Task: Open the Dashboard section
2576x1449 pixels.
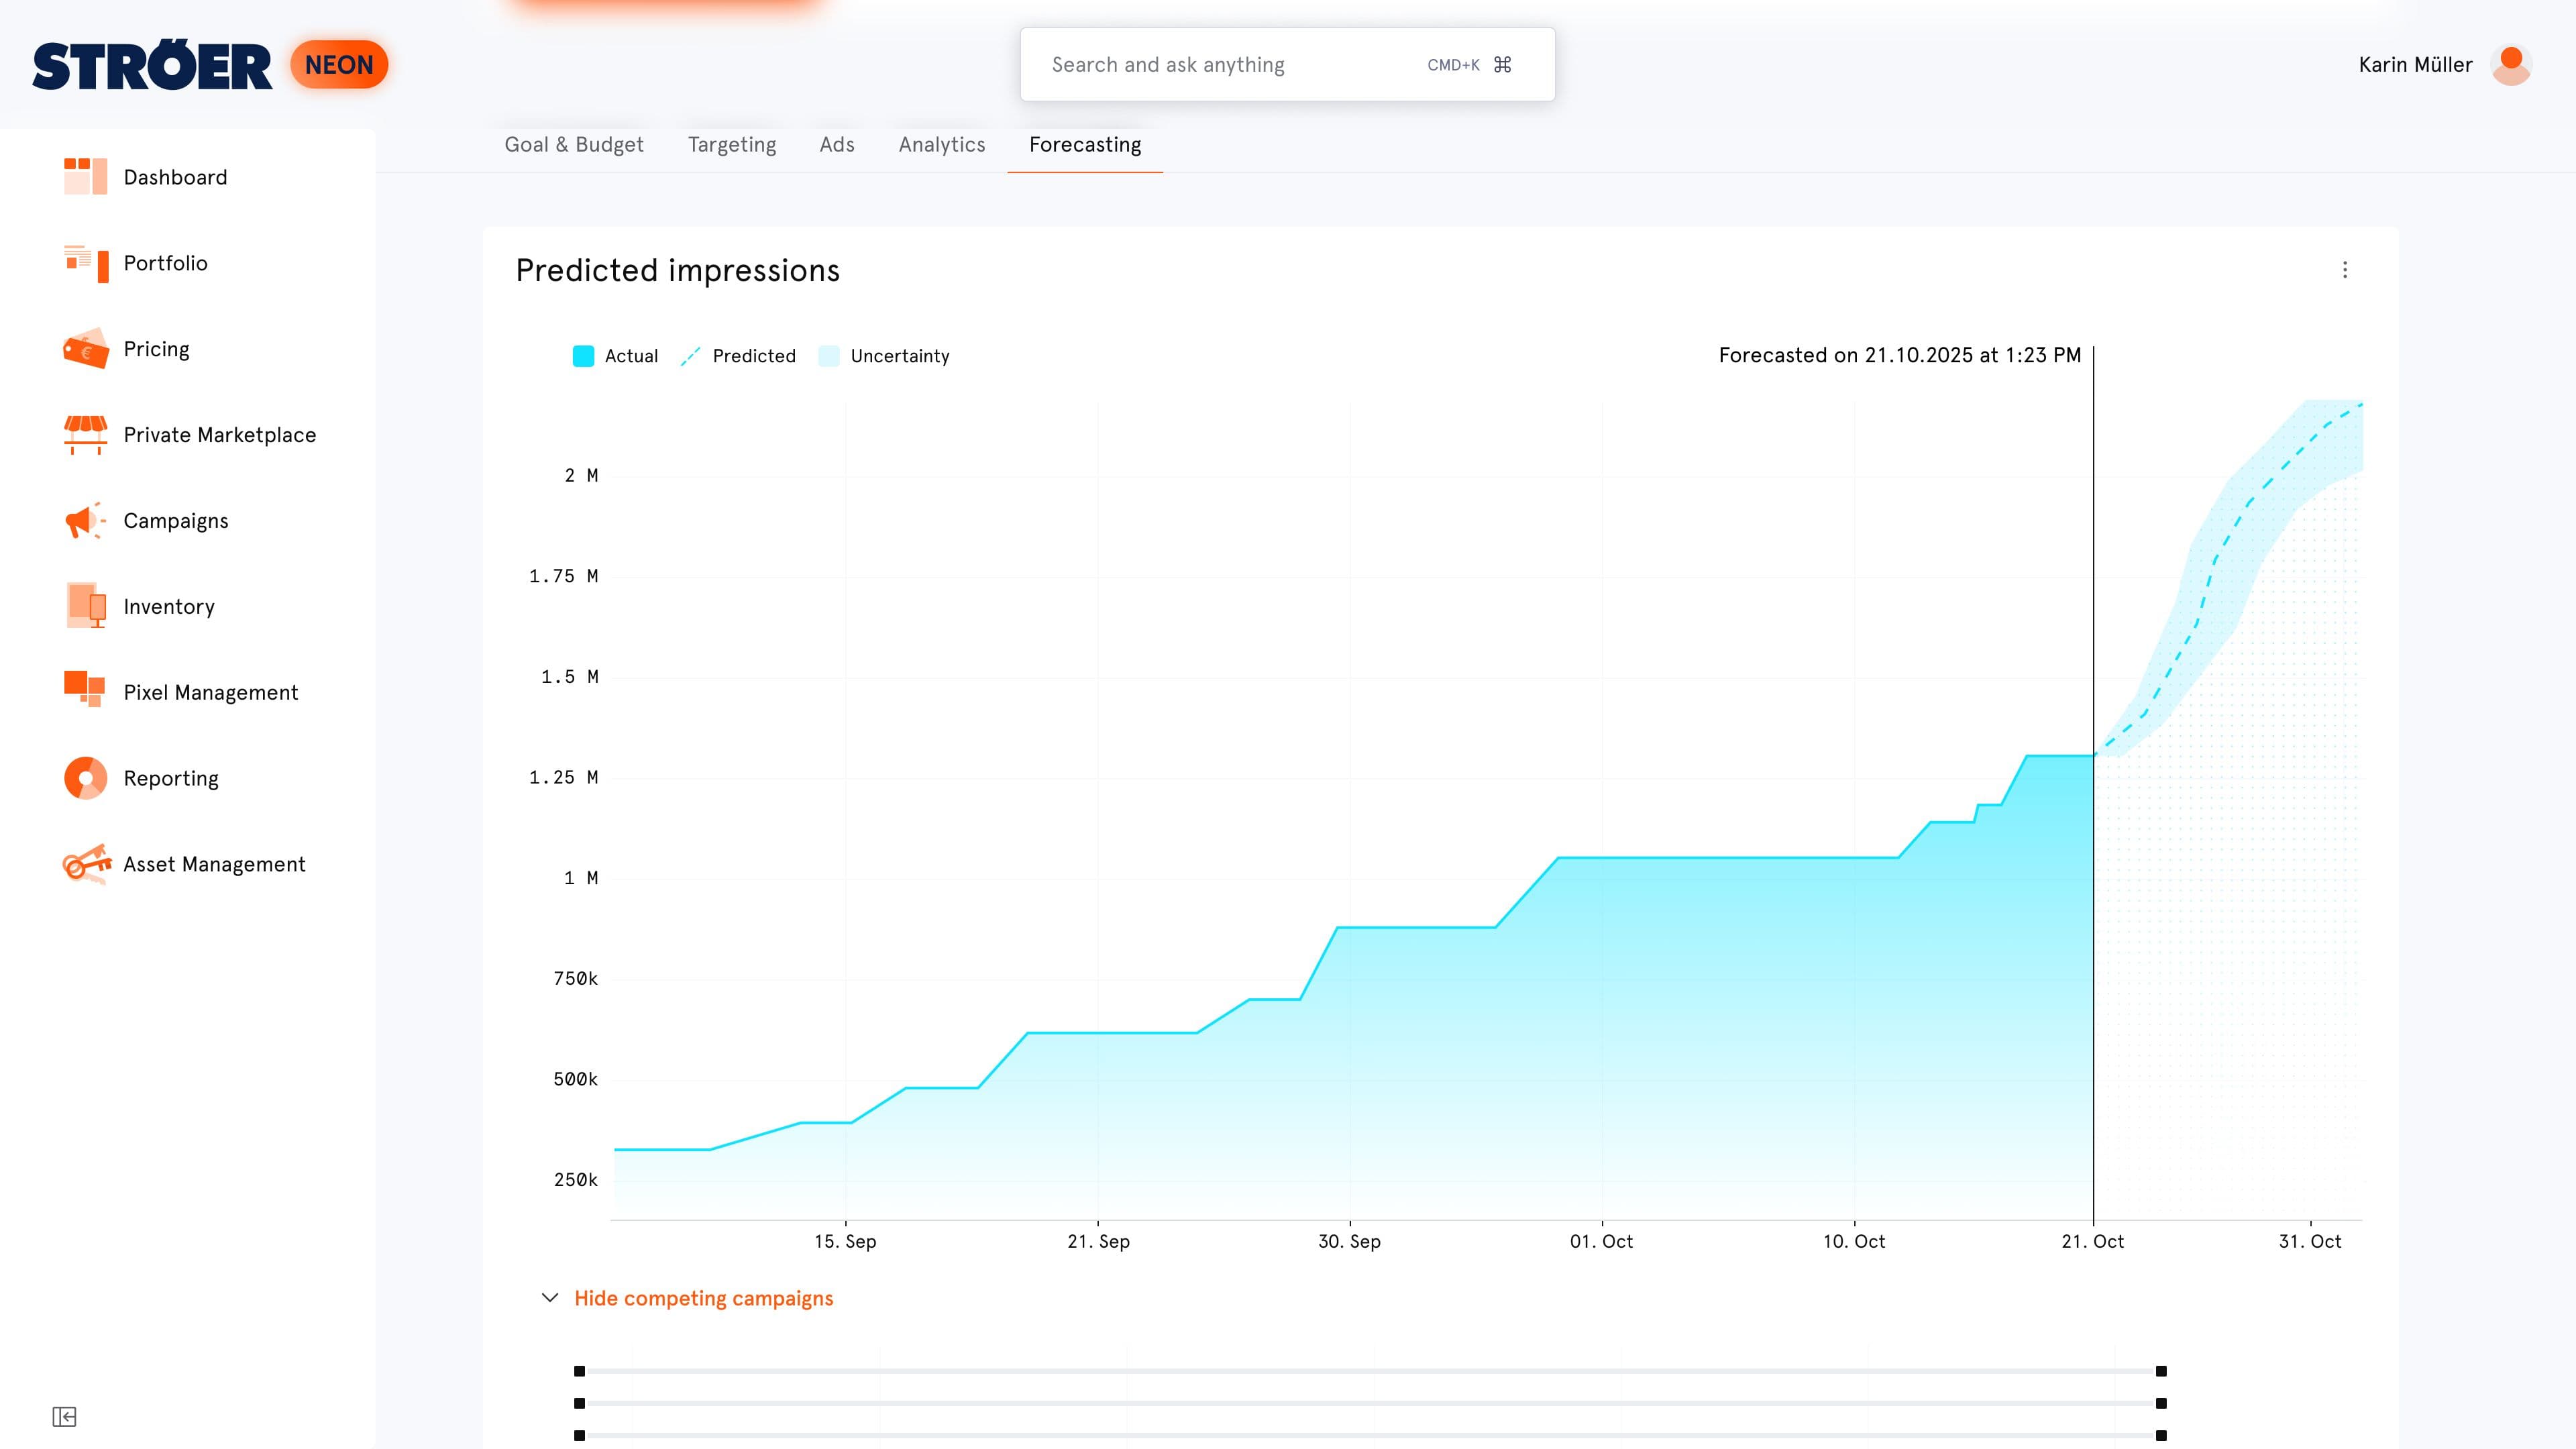Action: pos(175,177)
